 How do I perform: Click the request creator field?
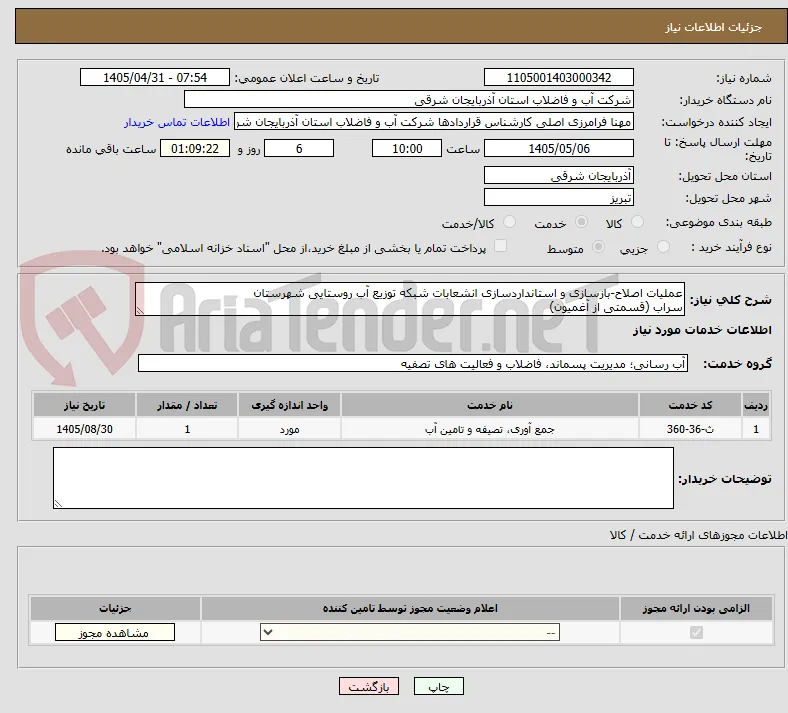tap(434, 122)
